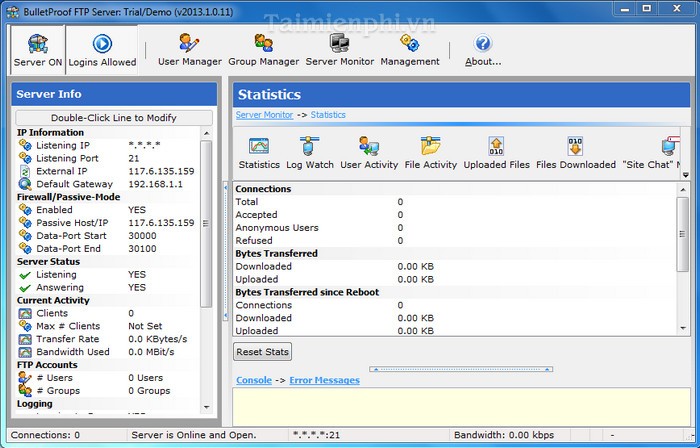Open the Management section
This screenshot has width=700, height=448.
[x=410, y=50]
